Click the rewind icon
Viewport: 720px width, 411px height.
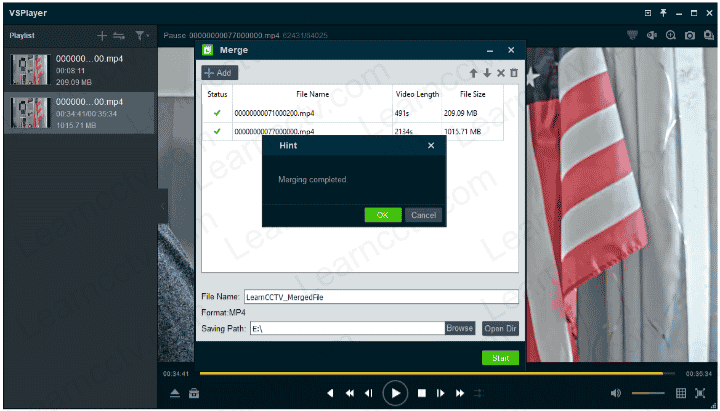point(350,394)
